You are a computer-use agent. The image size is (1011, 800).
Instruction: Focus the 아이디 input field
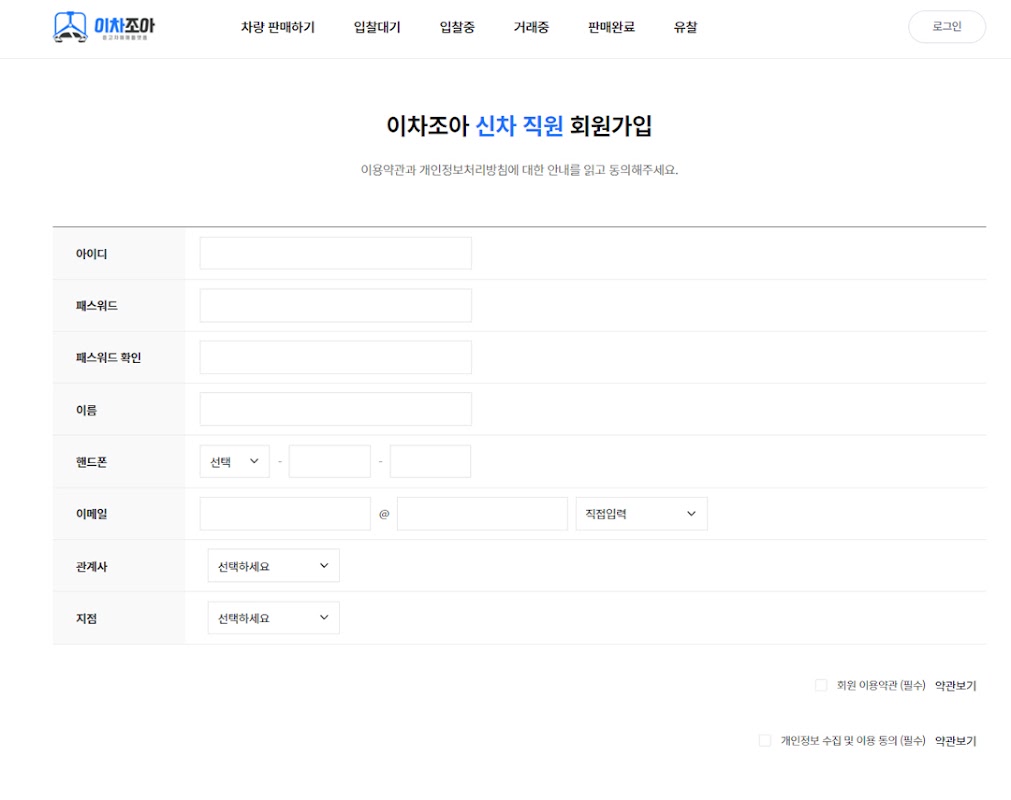tap(335, 253)
